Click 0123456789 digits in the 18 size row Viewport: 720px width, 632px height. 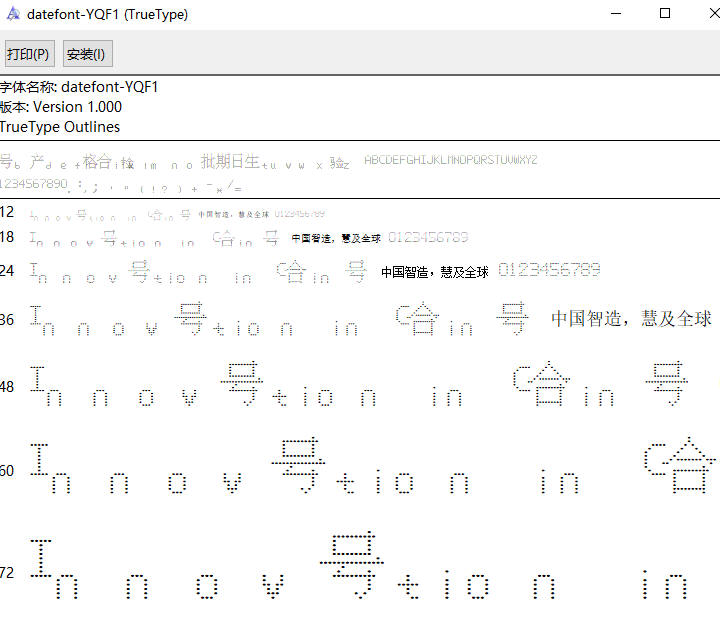(428, 237)
